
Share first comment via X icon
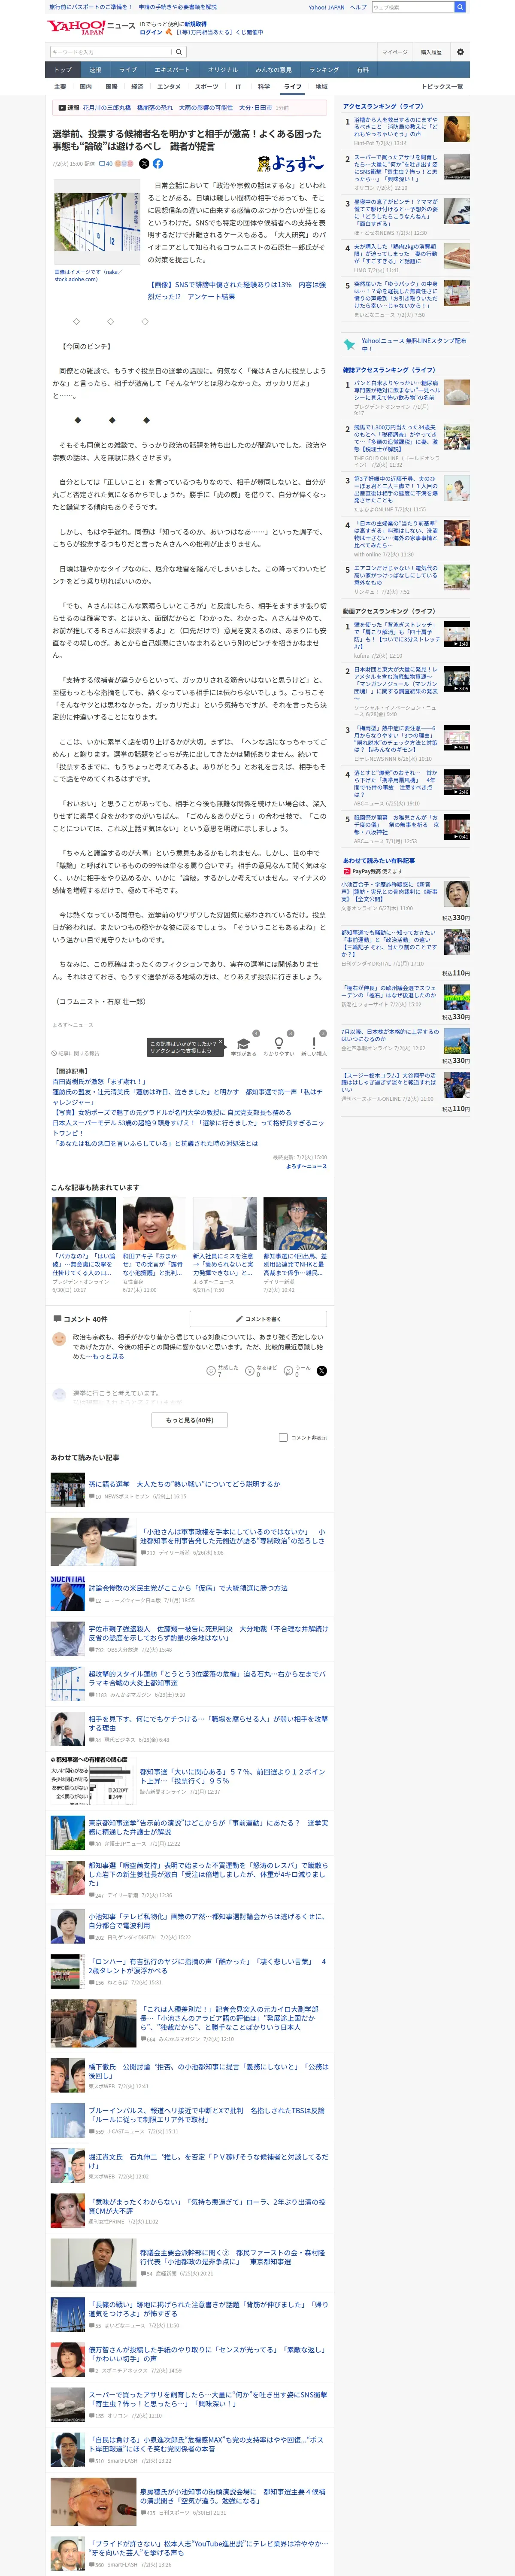pos(321,1370)
